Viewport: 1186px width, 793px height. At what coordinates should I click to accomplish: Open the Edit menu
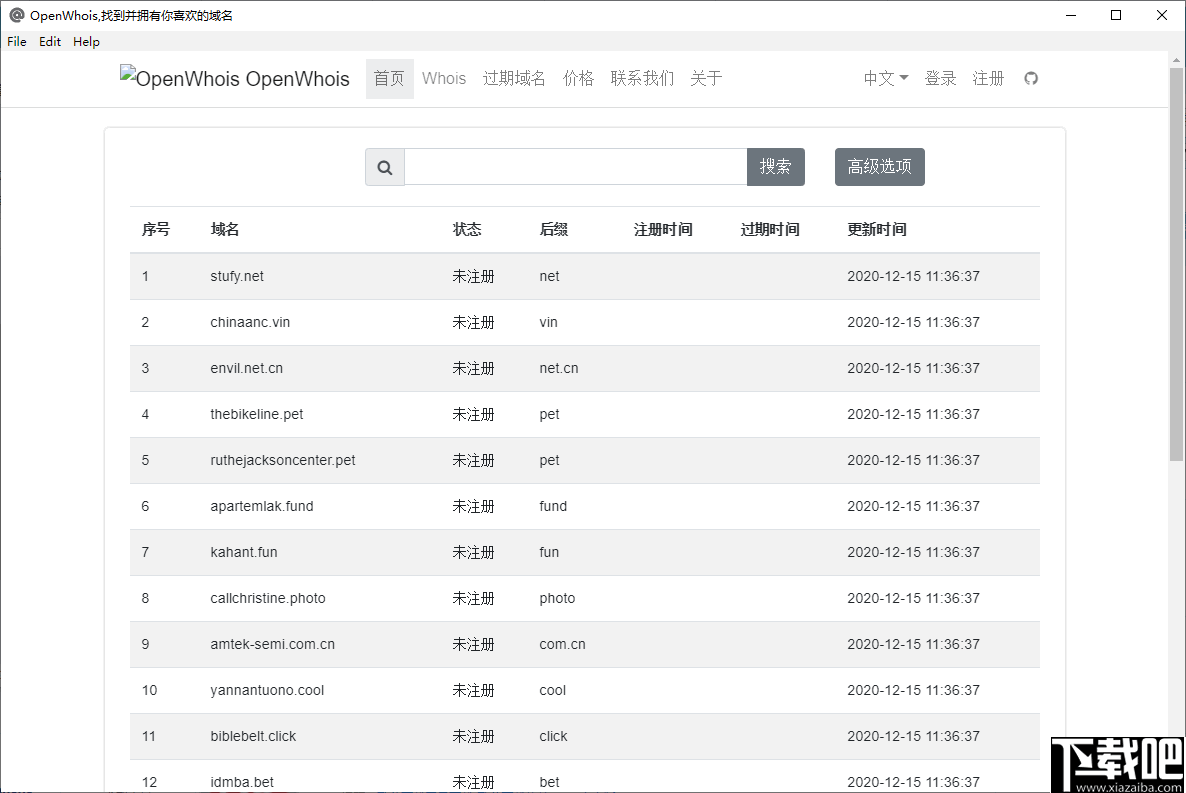click(x=49, y=41)
